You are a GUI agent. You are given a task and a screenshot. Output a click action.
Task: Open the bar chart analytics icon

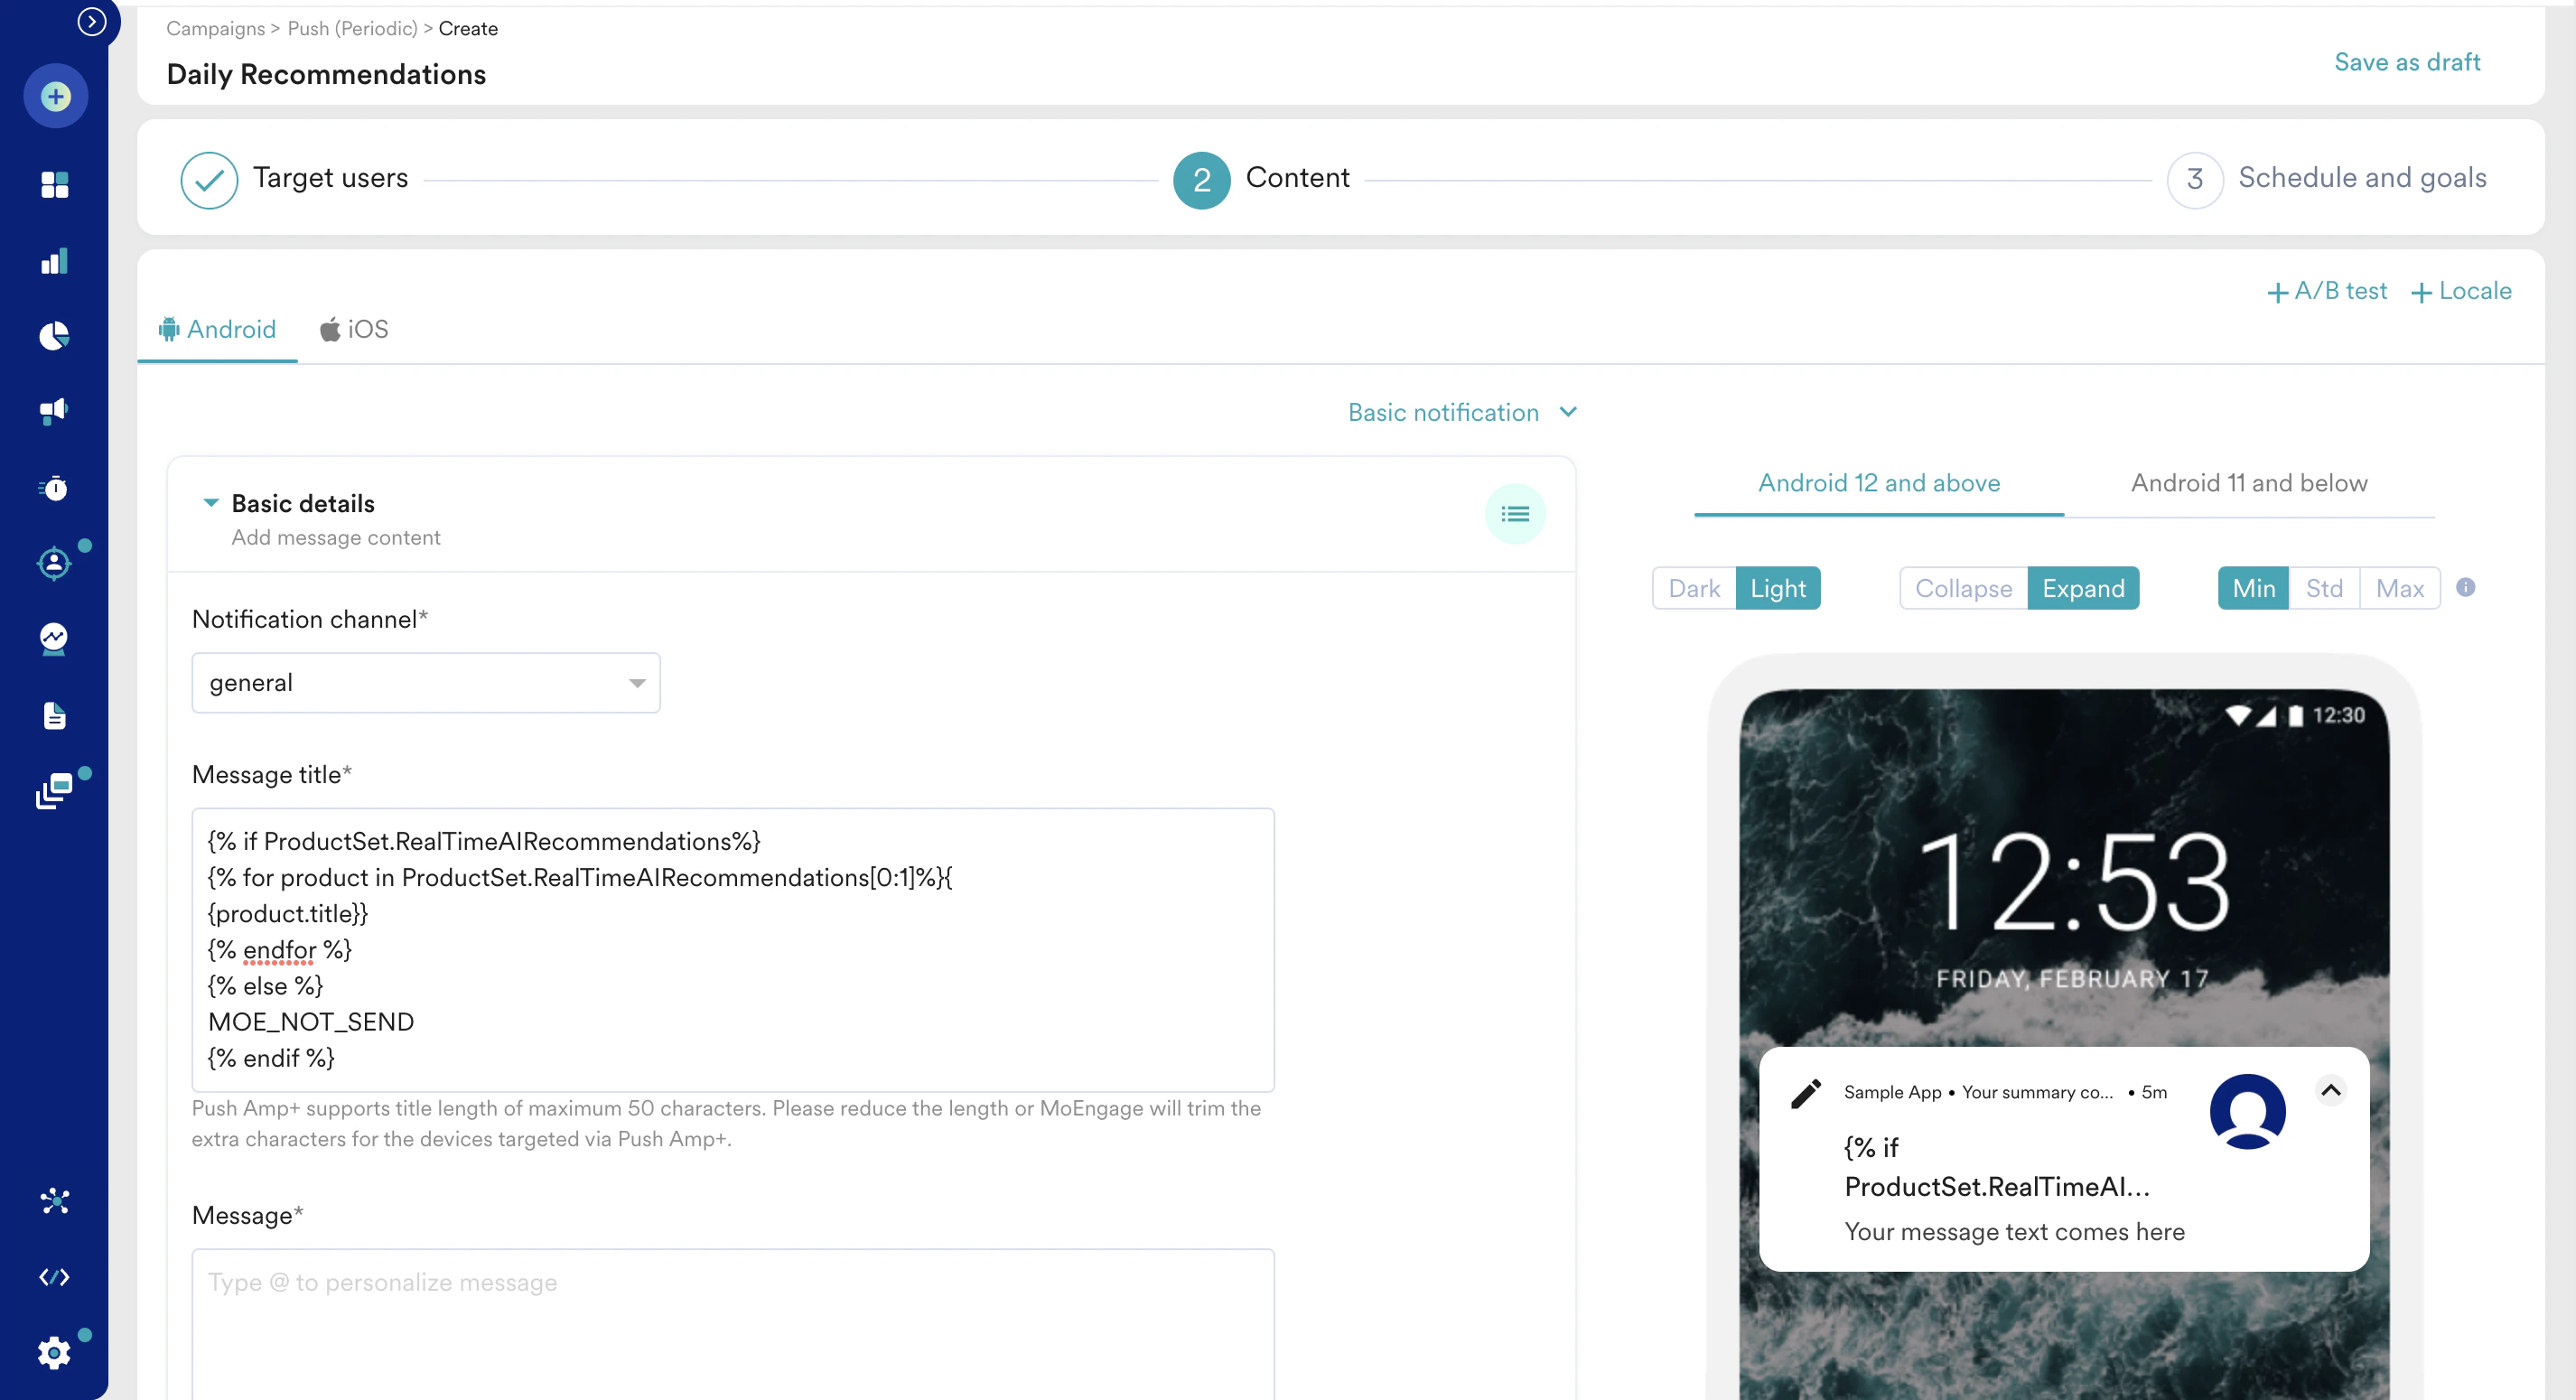tap(55, 261)
